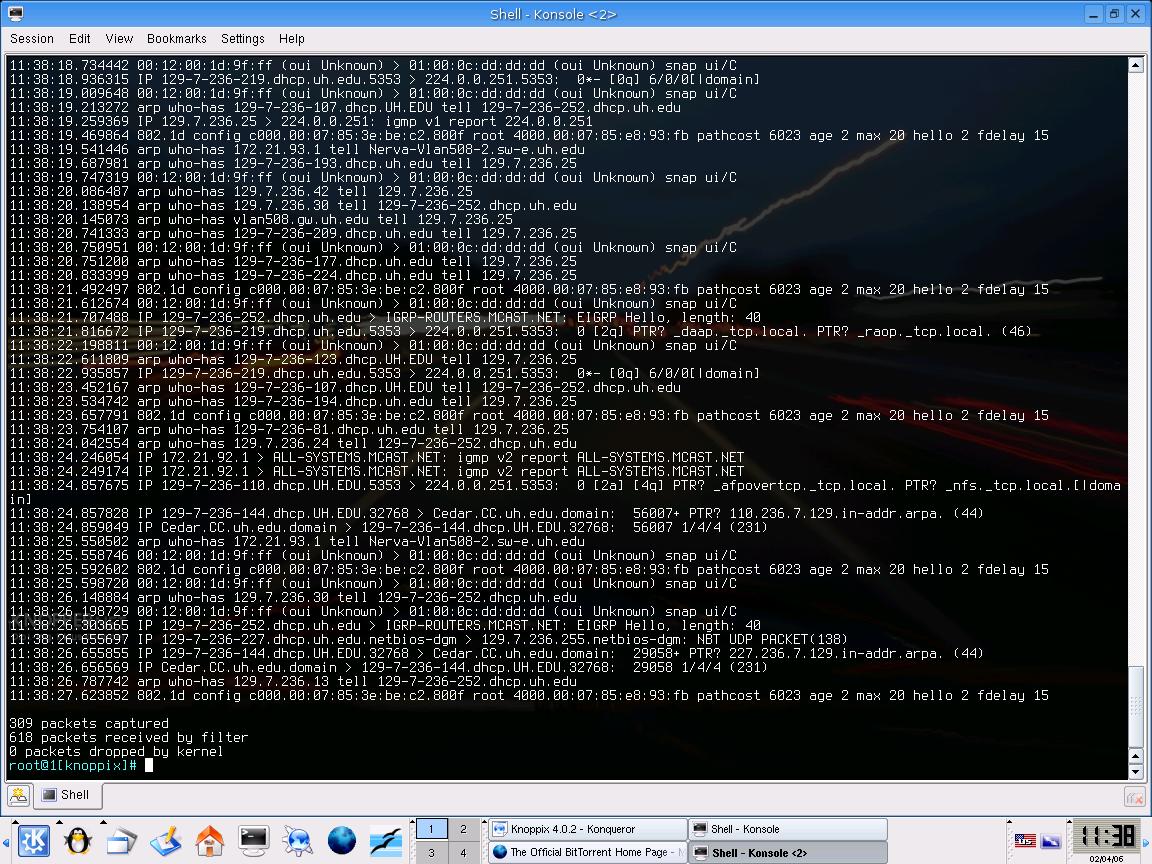Open the View menu
The image size is (1152, 864).
click(x=119, y=39)
